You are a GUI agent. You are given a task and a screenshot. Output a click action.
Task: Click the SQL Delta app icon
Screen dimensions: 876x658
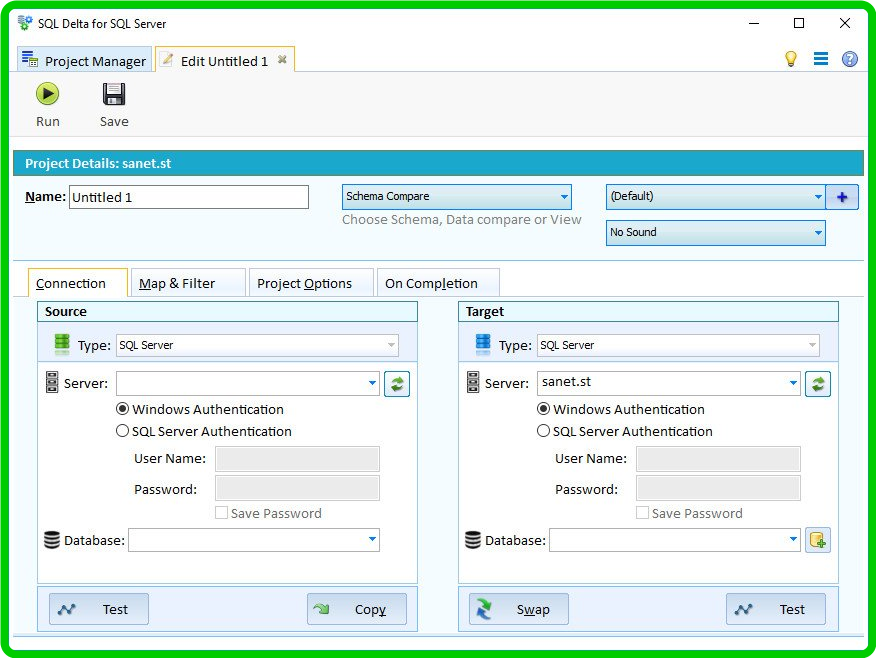click(25, 23)
